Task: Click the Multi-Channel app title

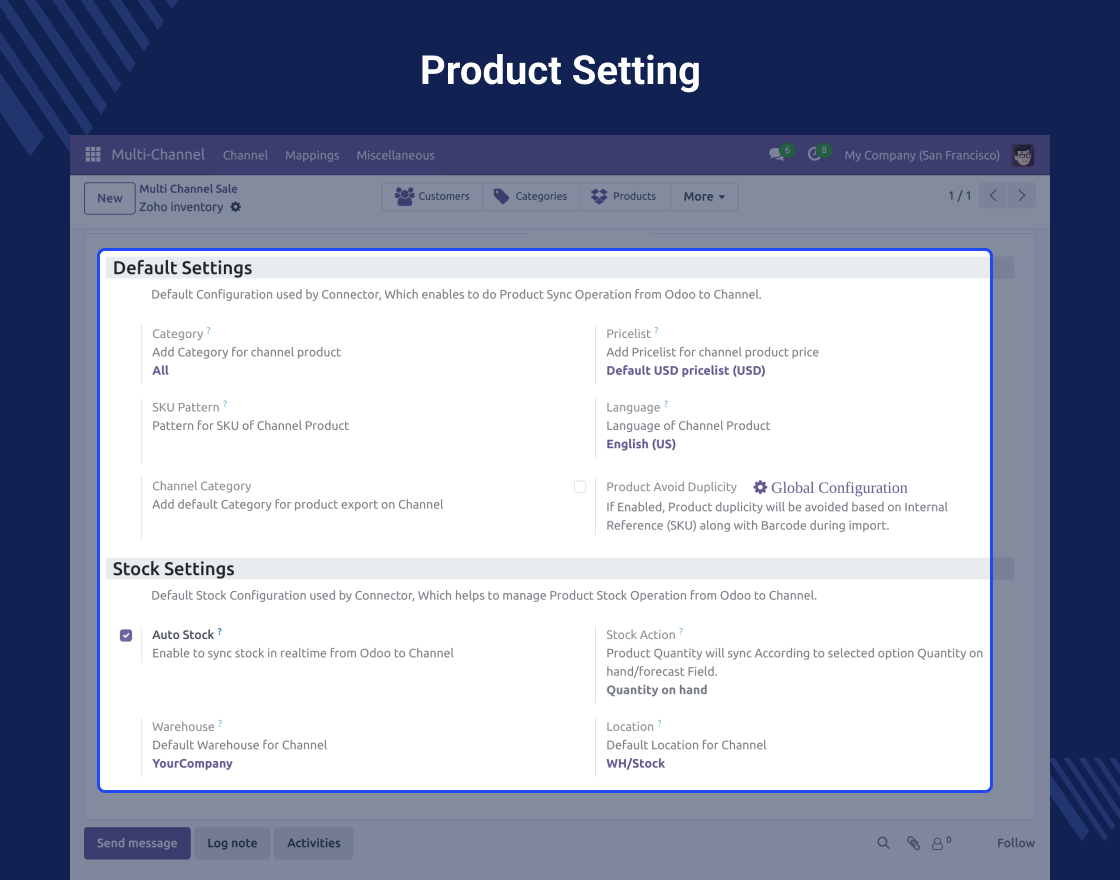Action: (158, 154)
